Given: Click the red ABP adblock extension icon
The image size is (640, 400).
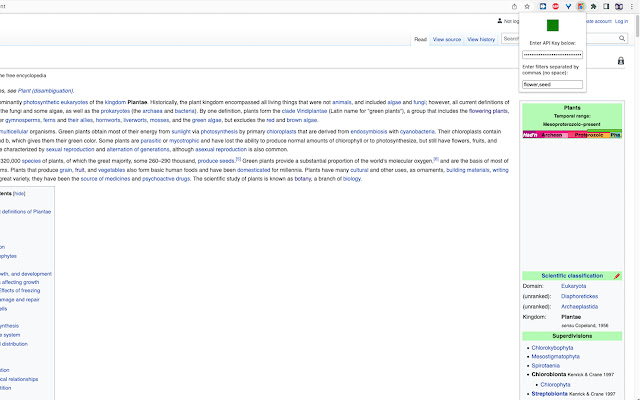Looking at the screenshot, I should 555,6.
